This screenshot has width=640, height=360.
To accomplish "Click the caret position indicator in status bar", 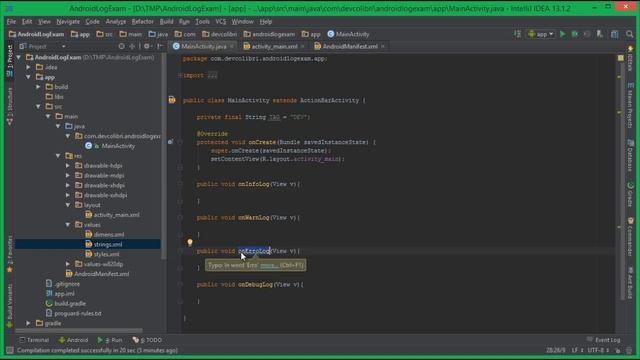I will coord(556,350).
